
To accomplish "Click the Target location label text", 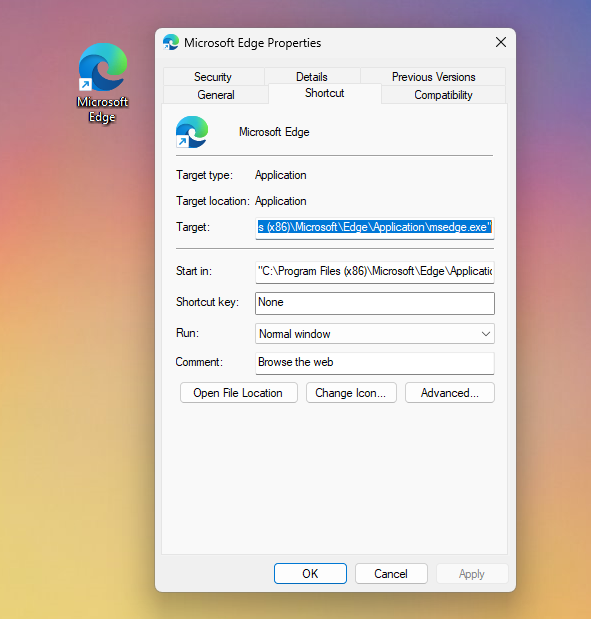I will click(x=213, y=201).
